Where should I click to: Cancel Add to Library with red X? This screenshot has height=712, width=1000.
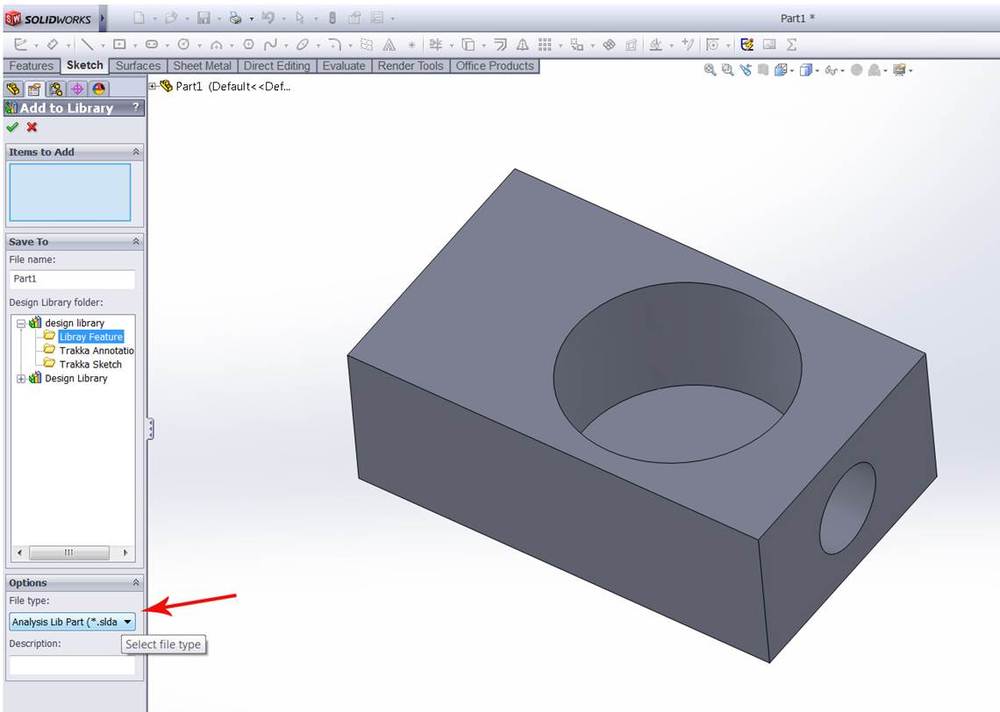click(32, 127)
